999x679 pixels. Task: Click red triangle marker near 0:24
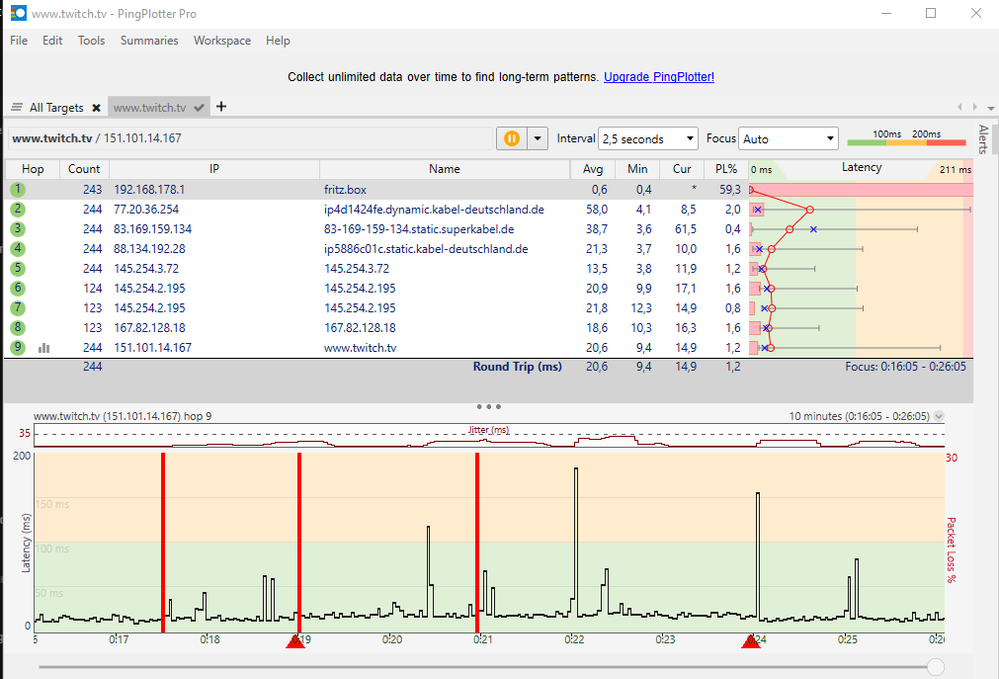(x=751, y=642)
